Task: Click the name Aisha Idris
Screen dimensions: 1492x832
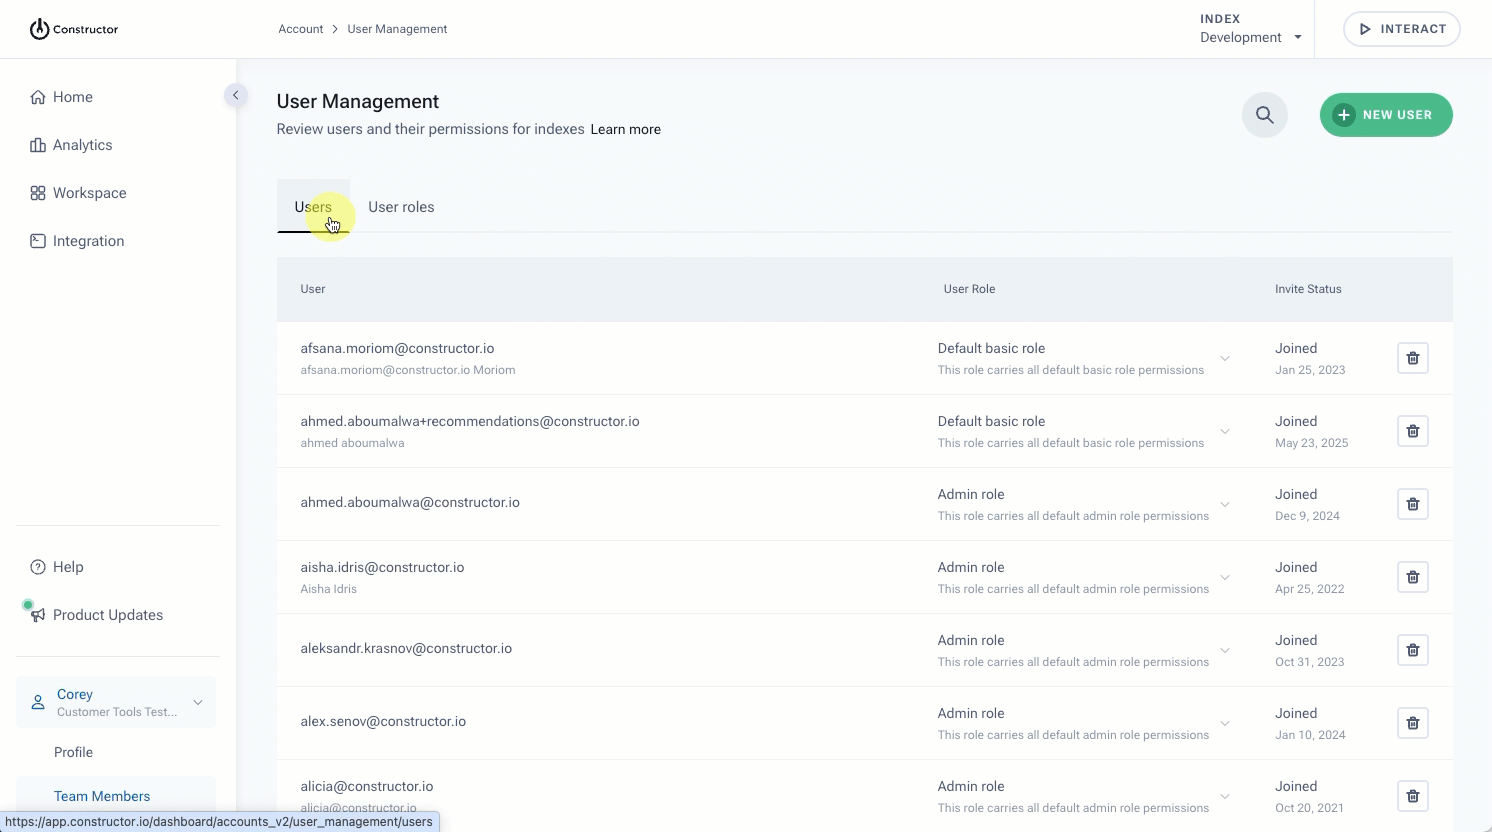Action: (328, 589)
